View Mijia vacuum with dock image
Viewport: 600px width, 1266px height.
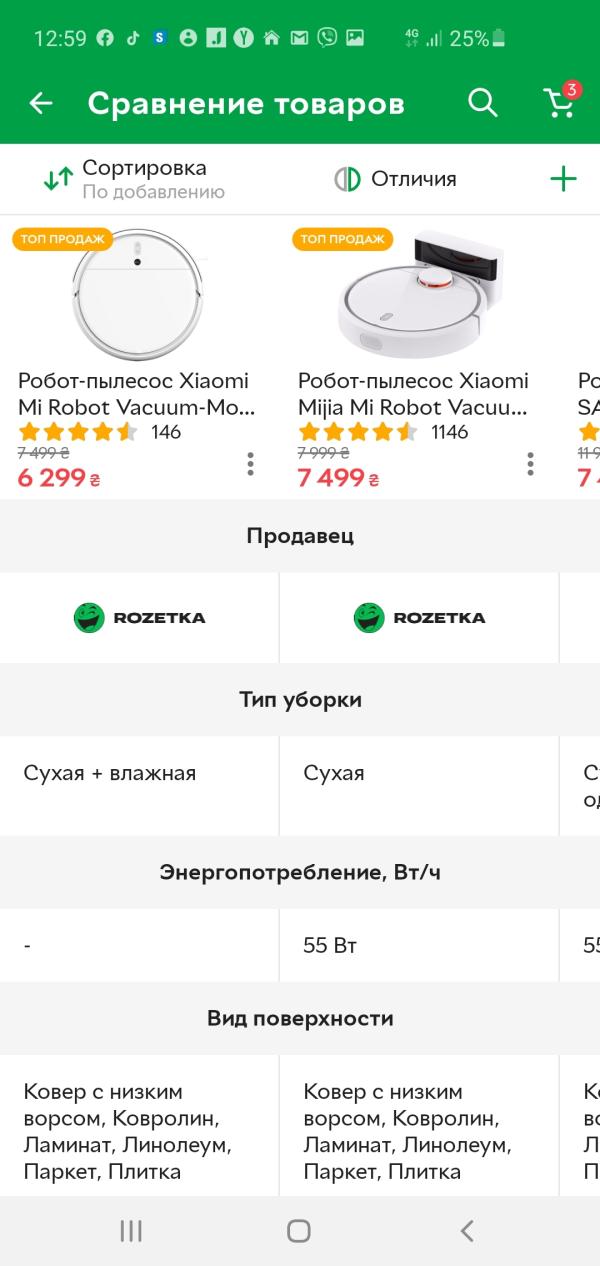coord(418,292)
